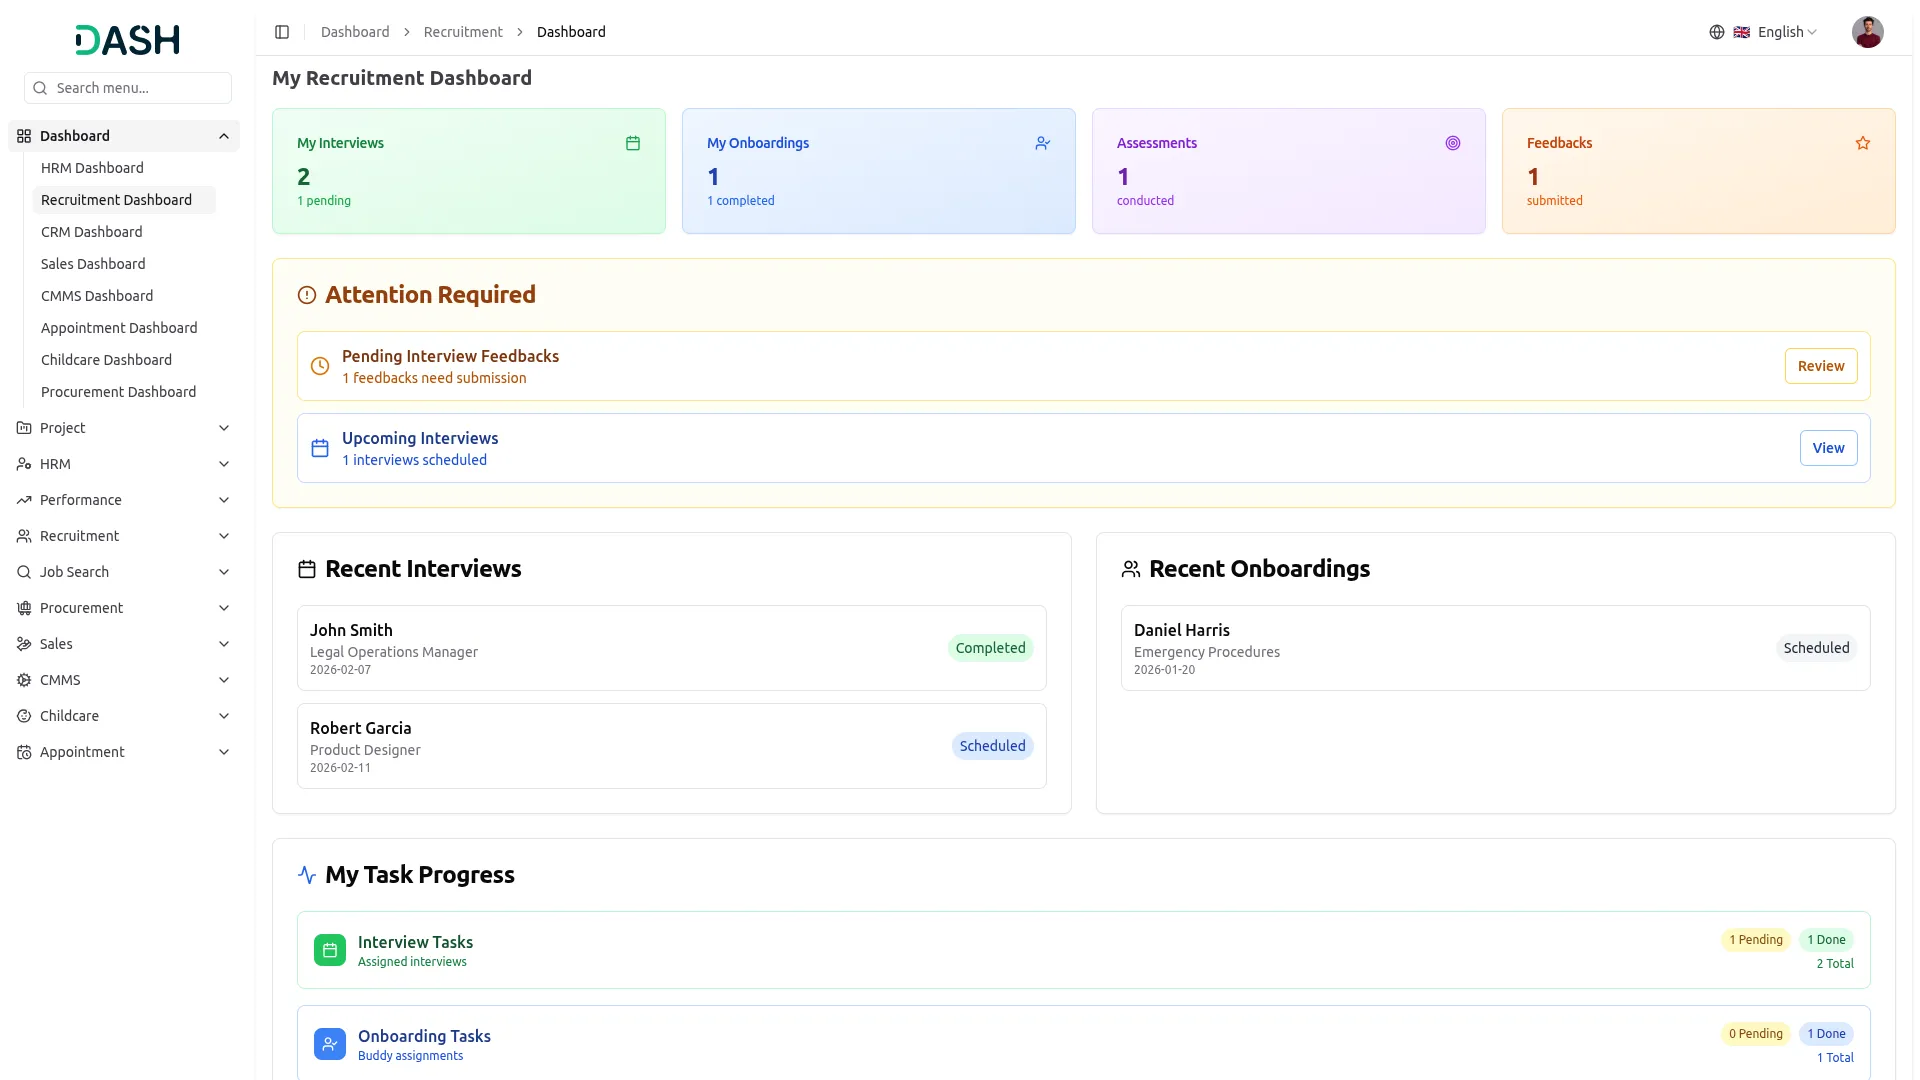Click the target icon in Assessments card

click(1452, 143)
